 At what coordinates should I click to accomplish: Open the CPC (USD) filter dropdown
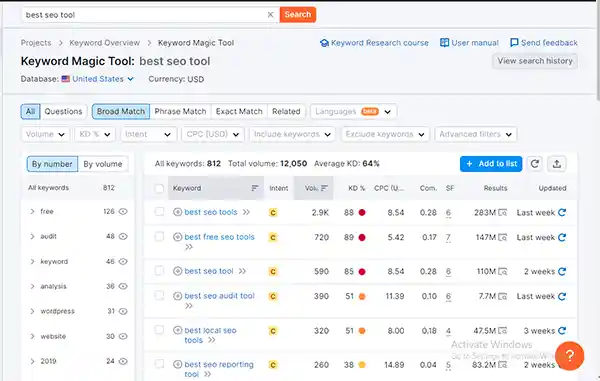[x=213, y=134]
